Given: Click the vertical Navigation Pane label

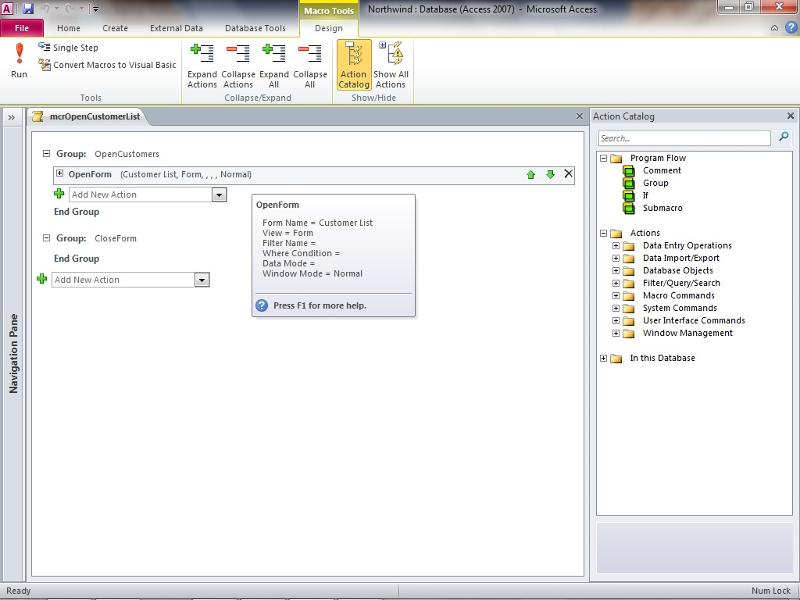Looking at the screenshot, I should click(13, 354).
